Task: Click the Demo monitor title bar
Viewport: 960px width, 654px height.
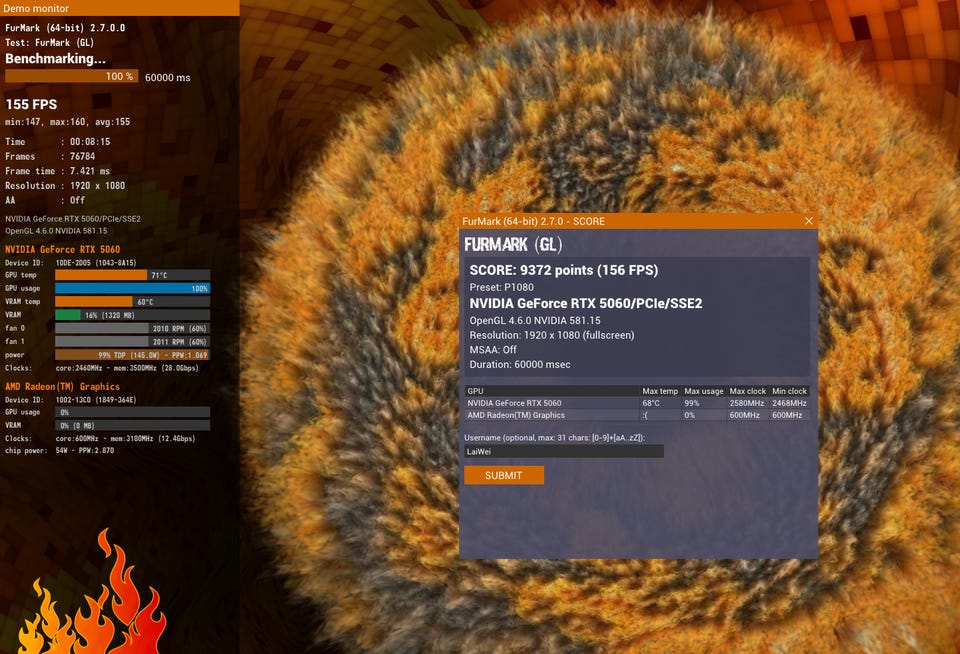Action: (119, 8)
